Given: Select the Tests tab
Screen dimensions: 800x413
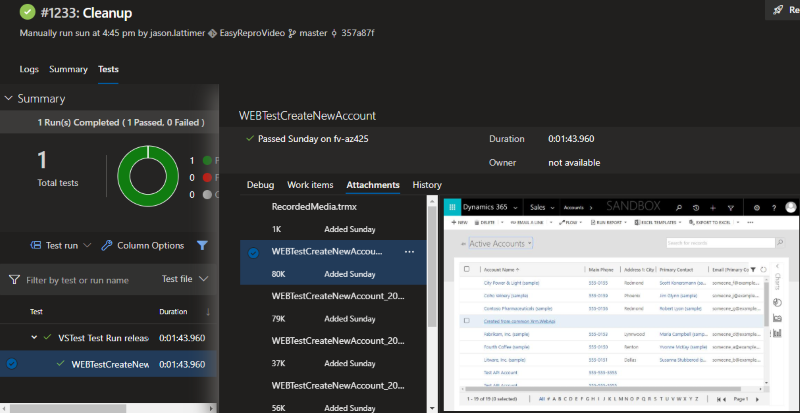Looking at the screenshot, I should pos(108,69).
